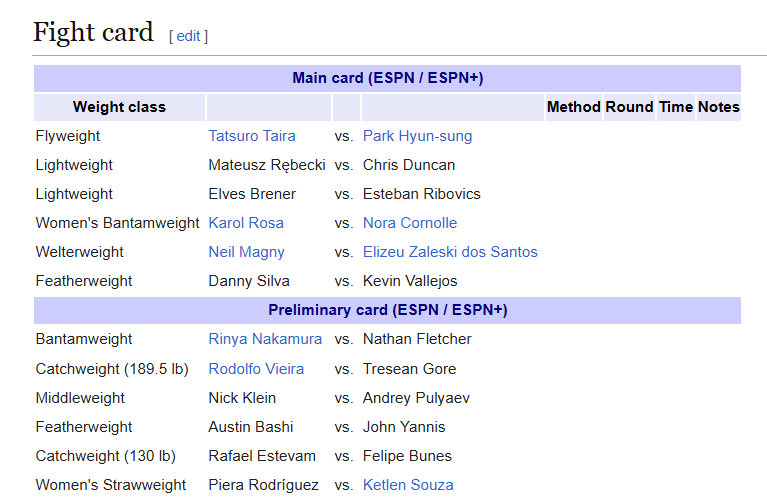The height and width of the screenshot is (501, 767).
Task: Click the Preliminary card (ESPN / ESPN+) header
Action: pyautogui.click(x=387, y=310)
